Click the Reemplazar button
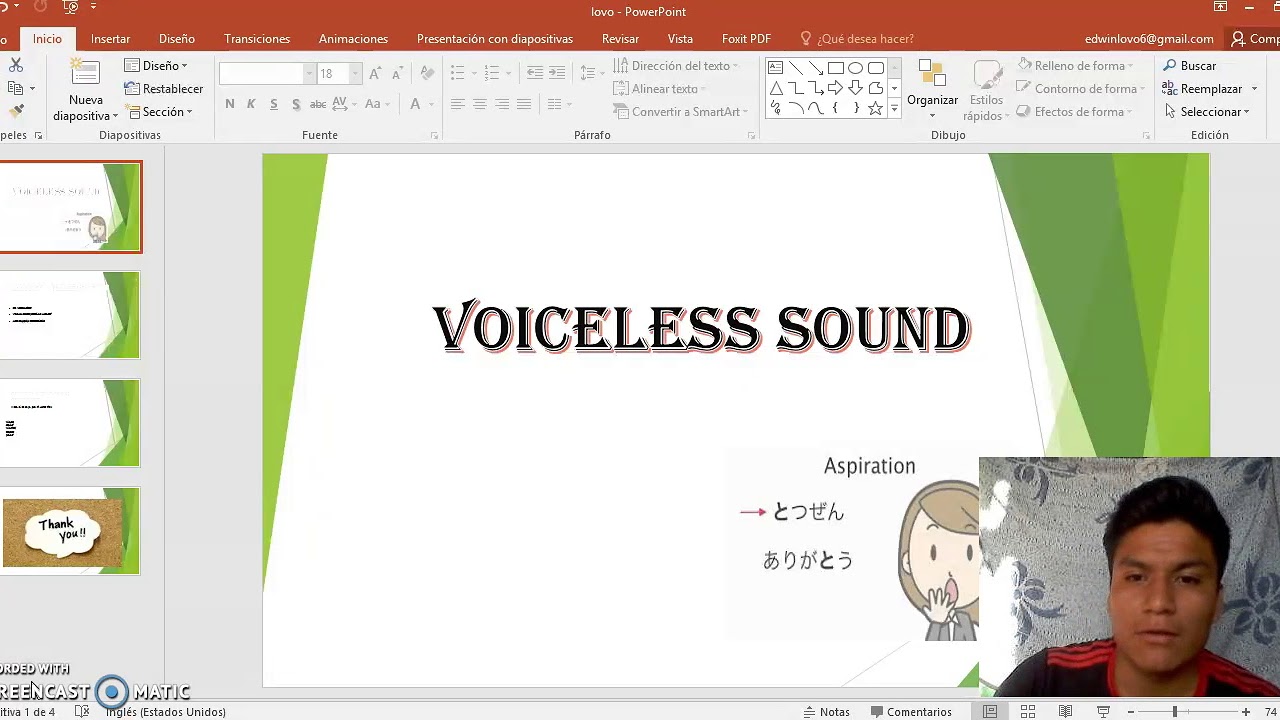1280x720 pixels. (x=1202, y=89)
